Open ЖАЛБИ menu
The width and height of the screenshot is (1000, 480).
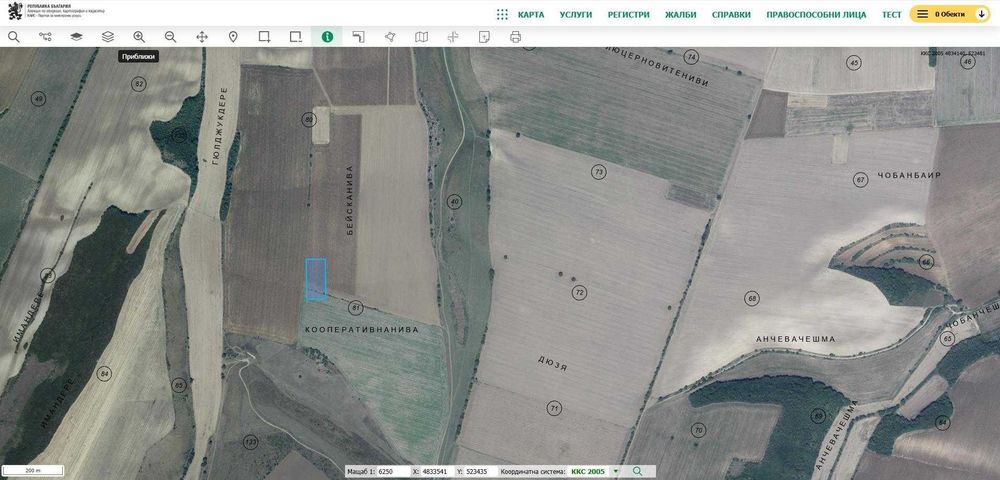(x=680, y=15)
